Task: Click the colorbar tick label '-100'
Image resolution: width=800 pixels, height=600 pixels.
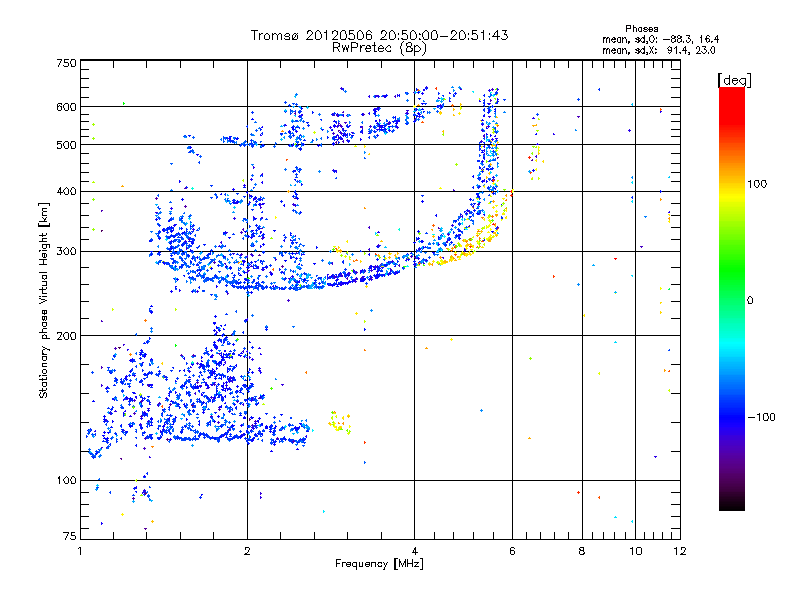Action: click(x=761, y=417)
